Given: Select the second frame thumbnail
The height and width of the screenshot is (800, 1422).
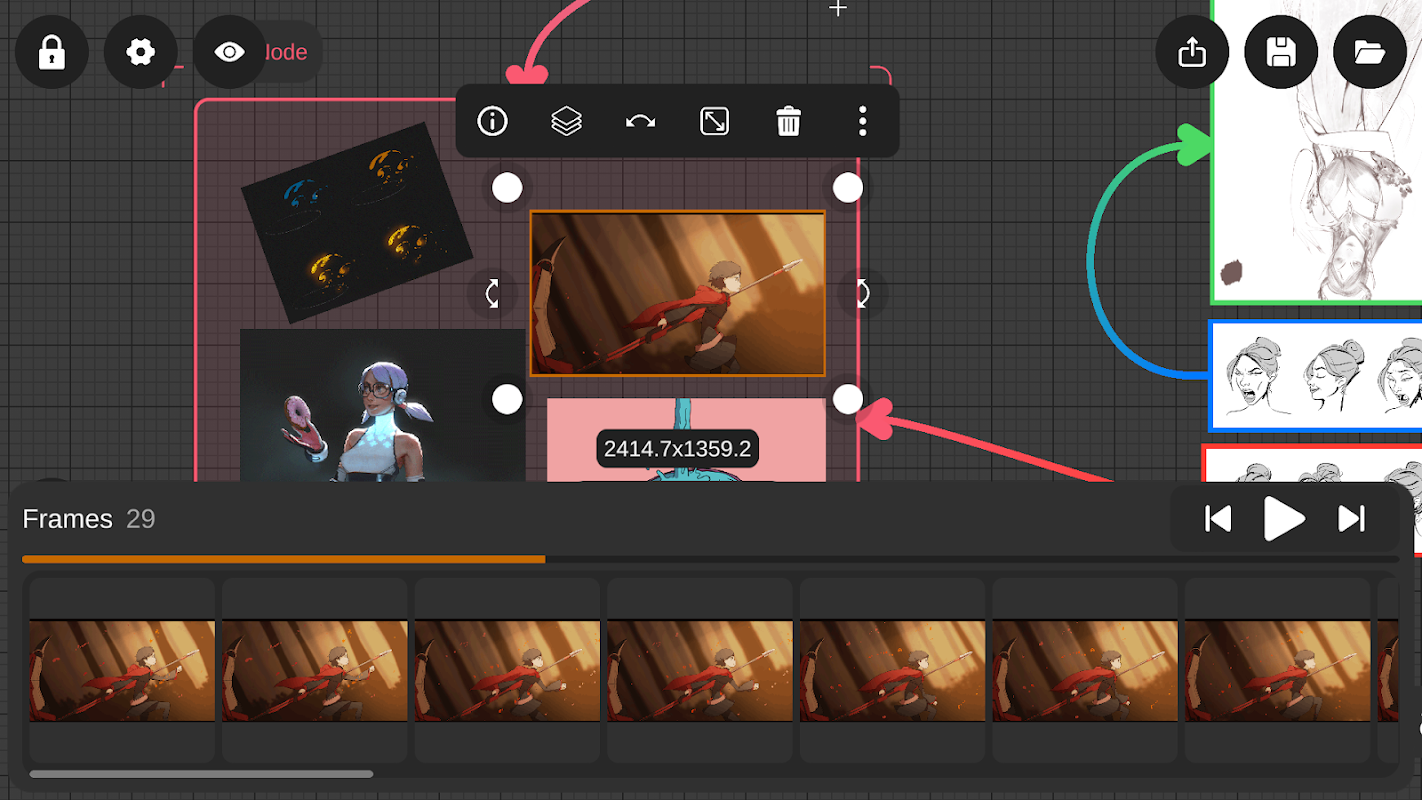Looking at the screenshot, I should point(315,670).
